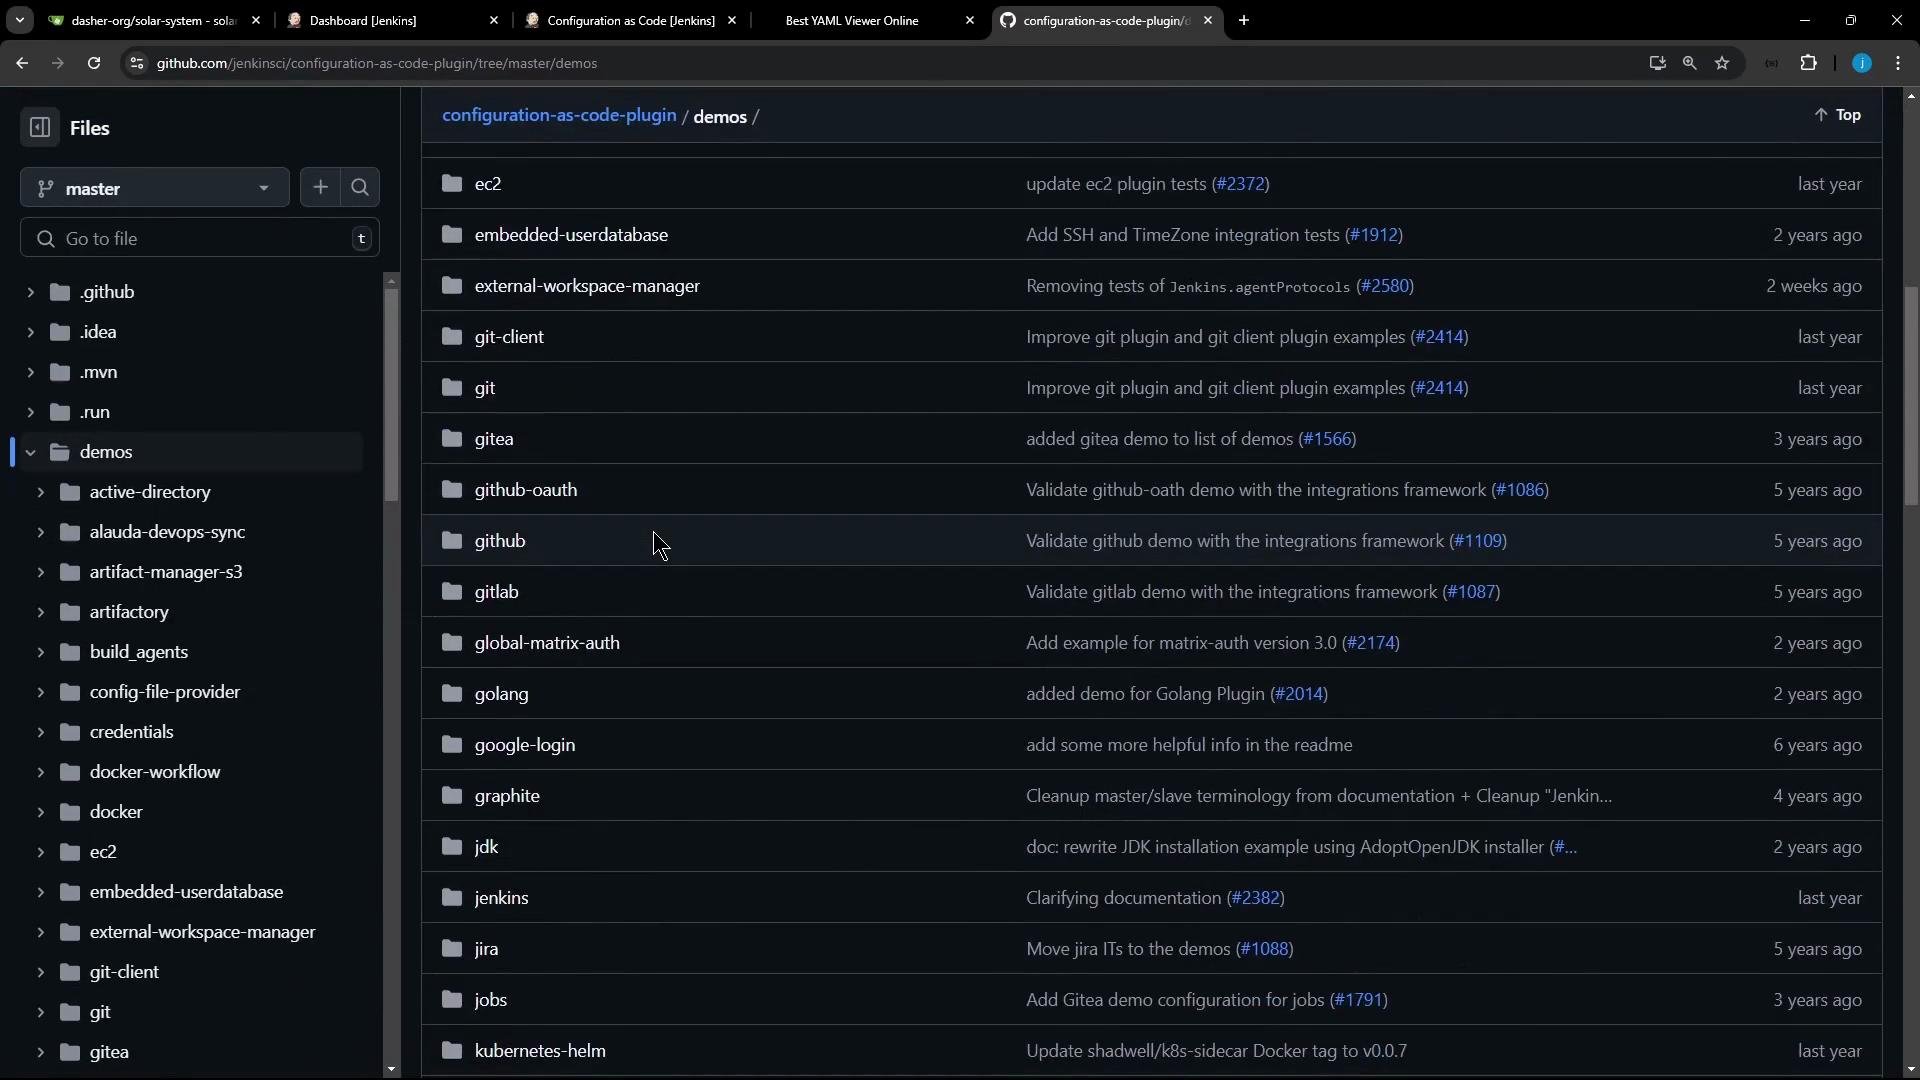Expand the credentials folder chevron
The height and width of the screenshot is (1080, 1920).
(40, 732)
